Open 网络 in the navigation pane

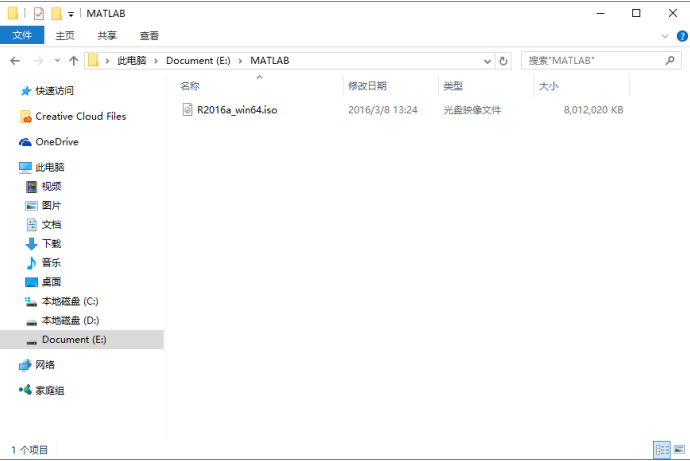pyautogui.click(x=45, y=365)
